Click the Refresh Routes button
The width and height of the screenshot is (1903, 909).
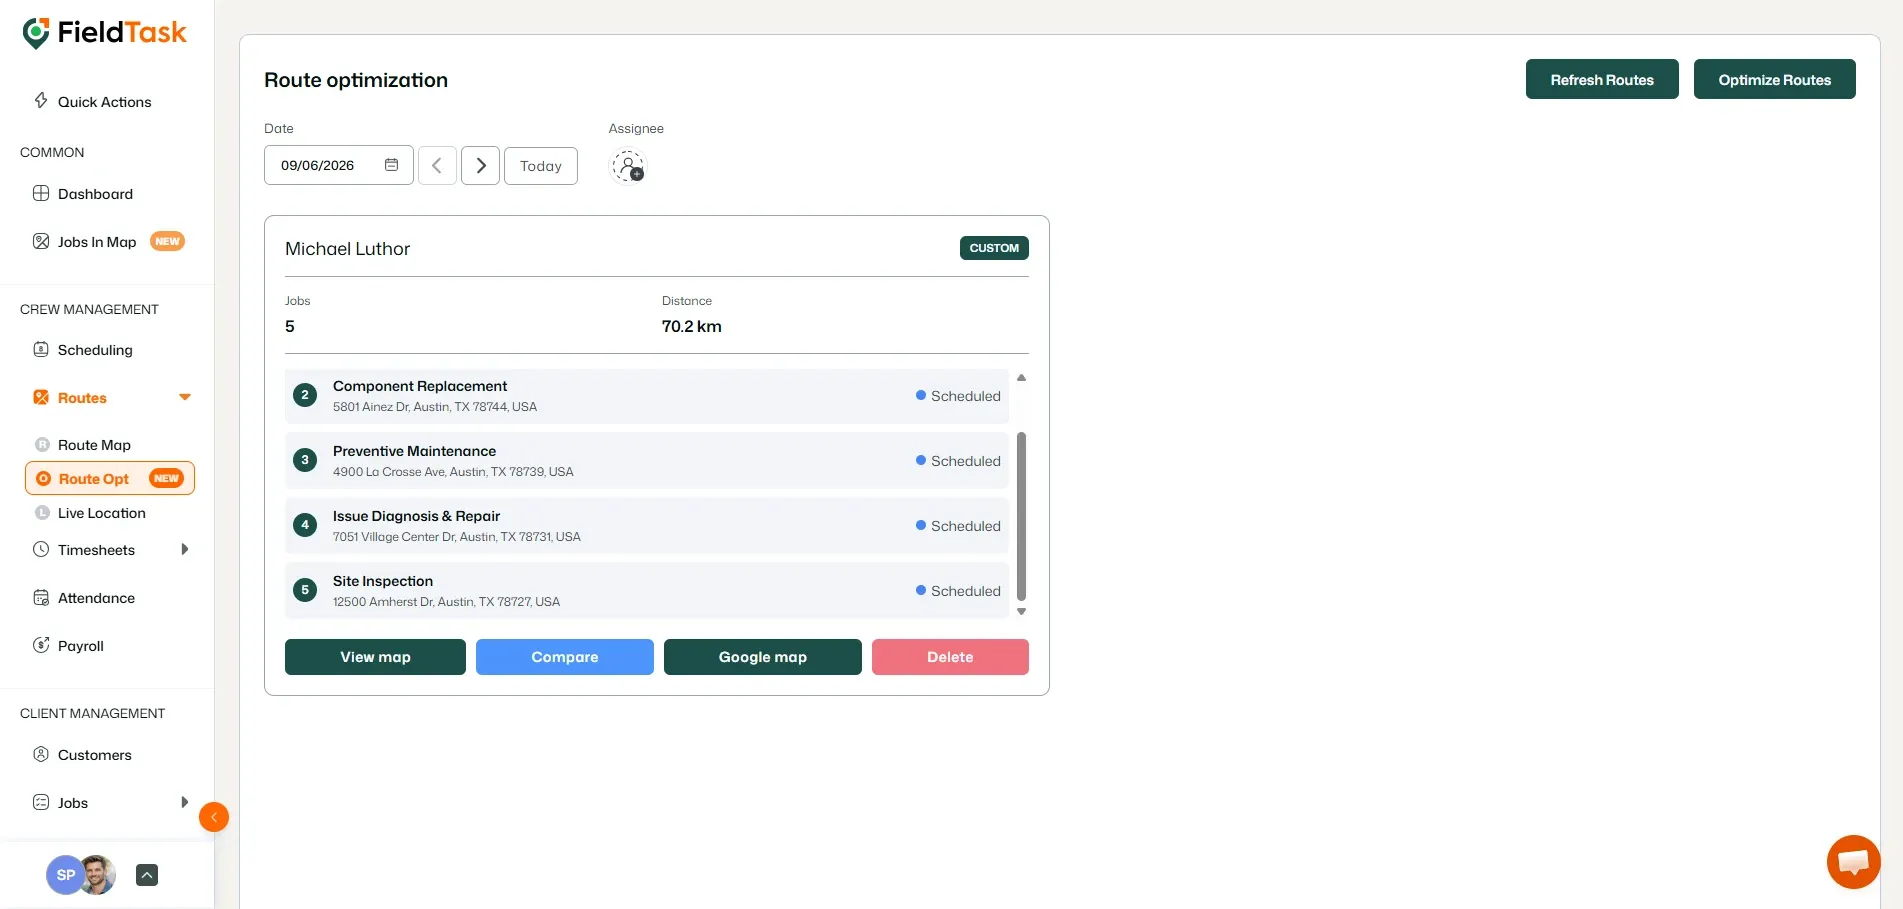[x=1602, y=79]
